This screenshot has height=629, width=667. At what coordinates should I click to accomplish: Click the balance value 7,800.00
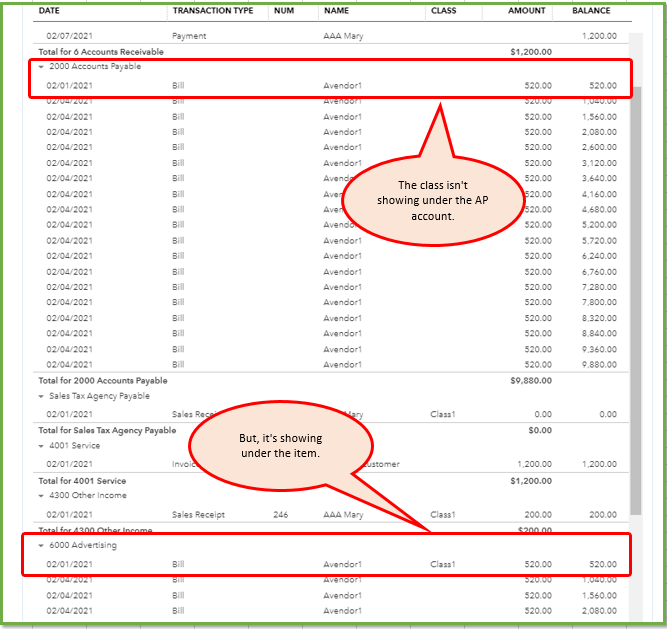click(599, 302)
